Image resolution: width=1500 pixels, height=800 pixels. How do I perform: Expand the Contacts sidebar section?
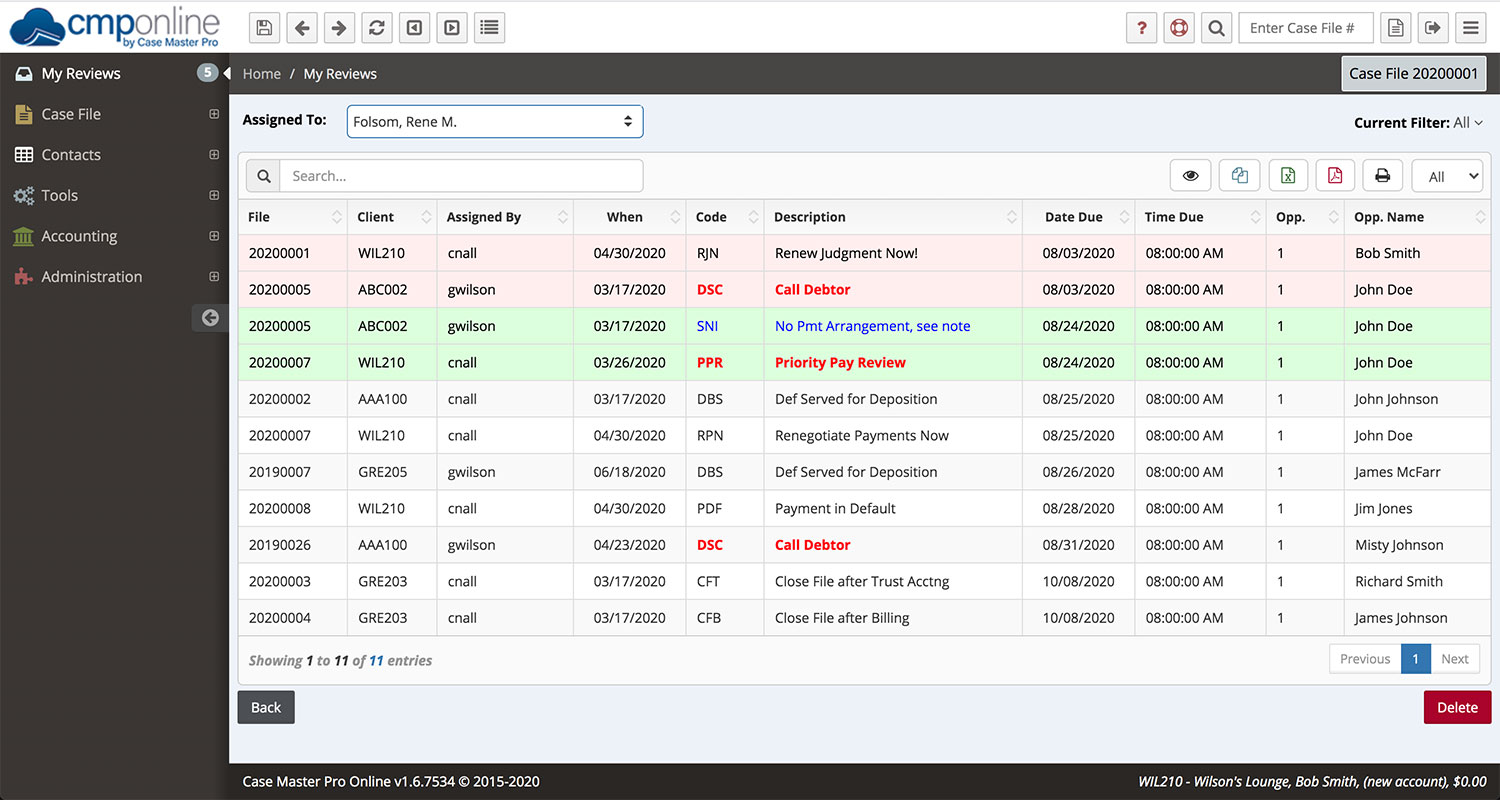click(214, 155)
